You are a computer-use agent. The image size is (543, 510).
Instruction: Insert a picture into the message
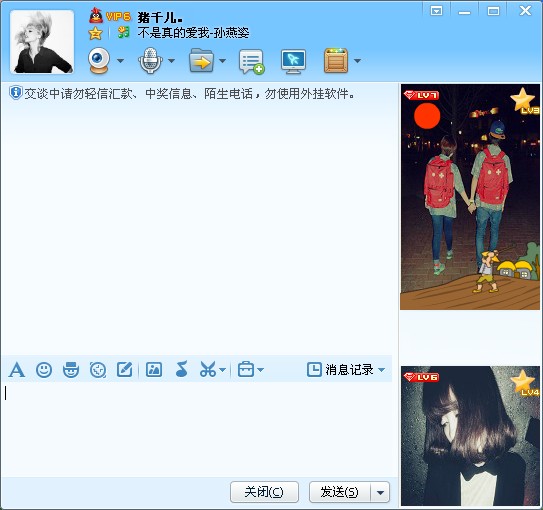[154, 370]
